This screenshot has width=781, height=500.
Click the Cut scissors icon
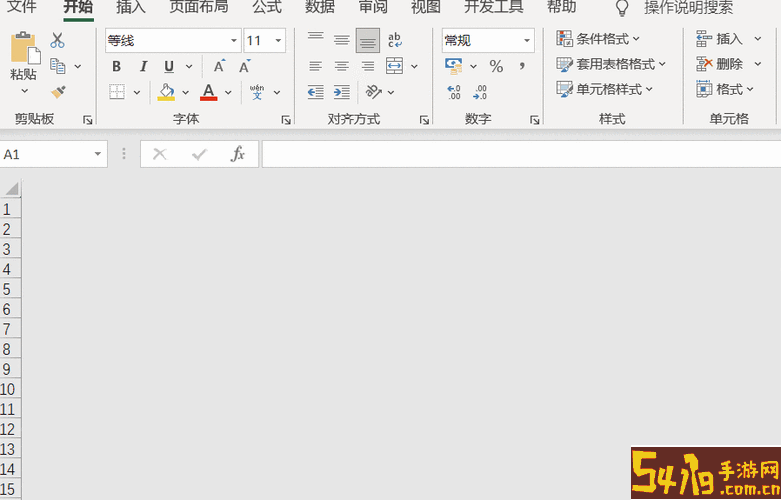pos(57,40)
